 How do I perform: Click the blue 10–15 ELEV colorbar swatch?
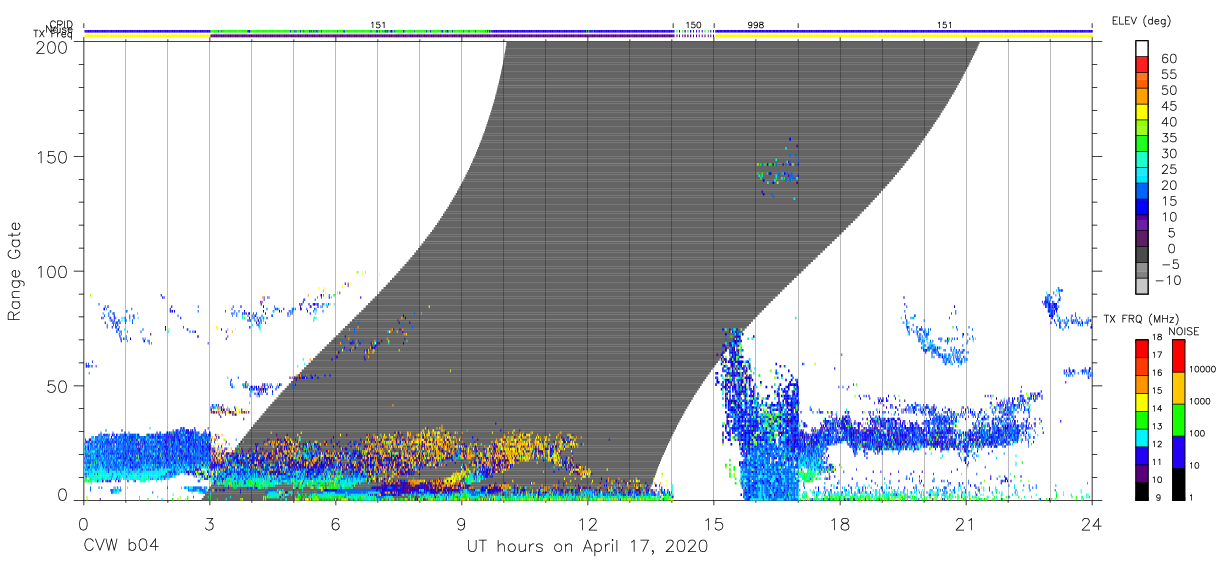(x=1144, y=209)
